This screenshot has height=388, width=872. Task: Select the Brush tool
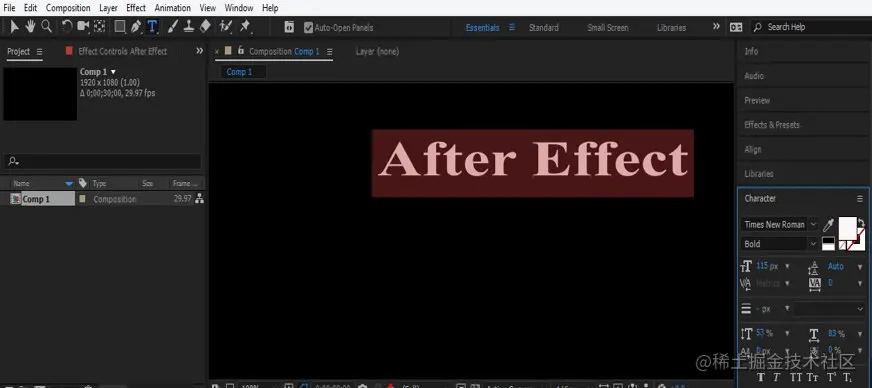(x=172, y=26)
